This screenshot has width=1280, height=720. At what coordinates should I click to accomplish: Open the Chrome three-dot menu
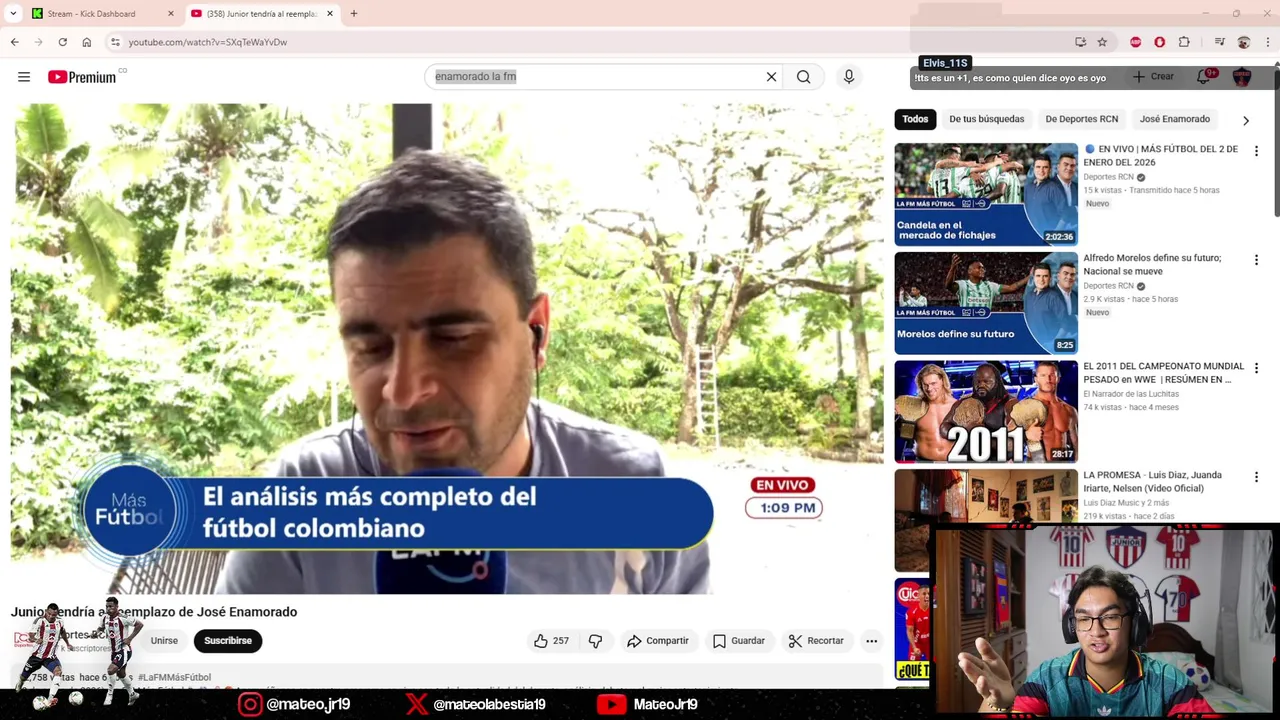point(1268,42)
